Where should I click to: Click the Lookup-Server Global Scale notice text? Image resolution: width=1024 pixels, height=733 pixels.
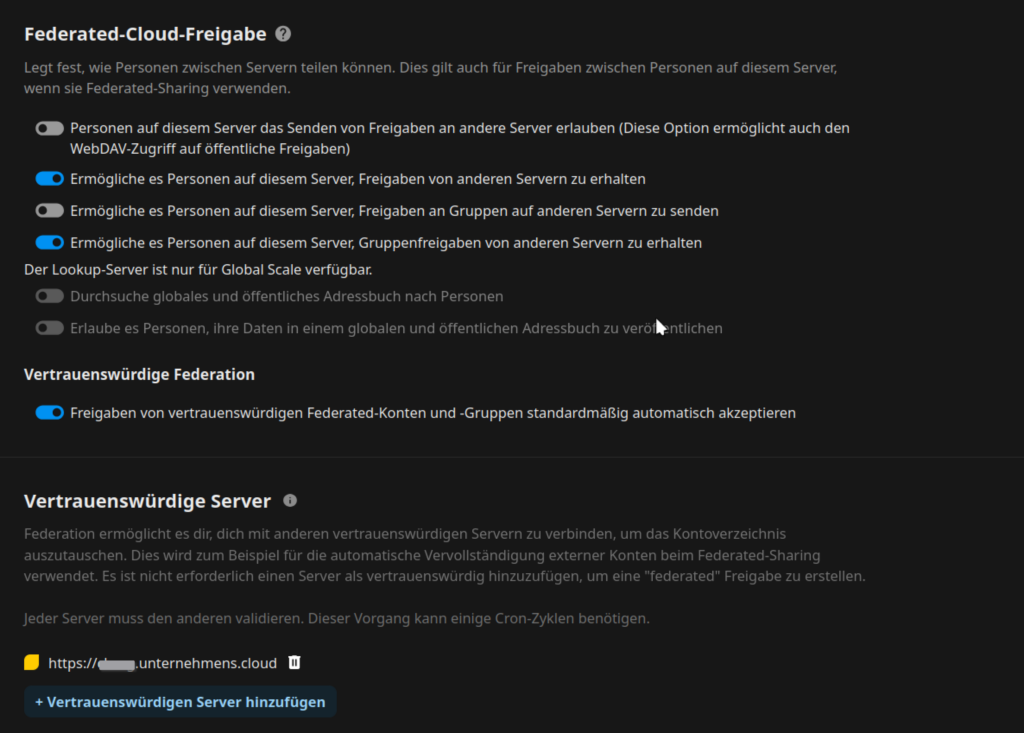(x=205, y=269)
